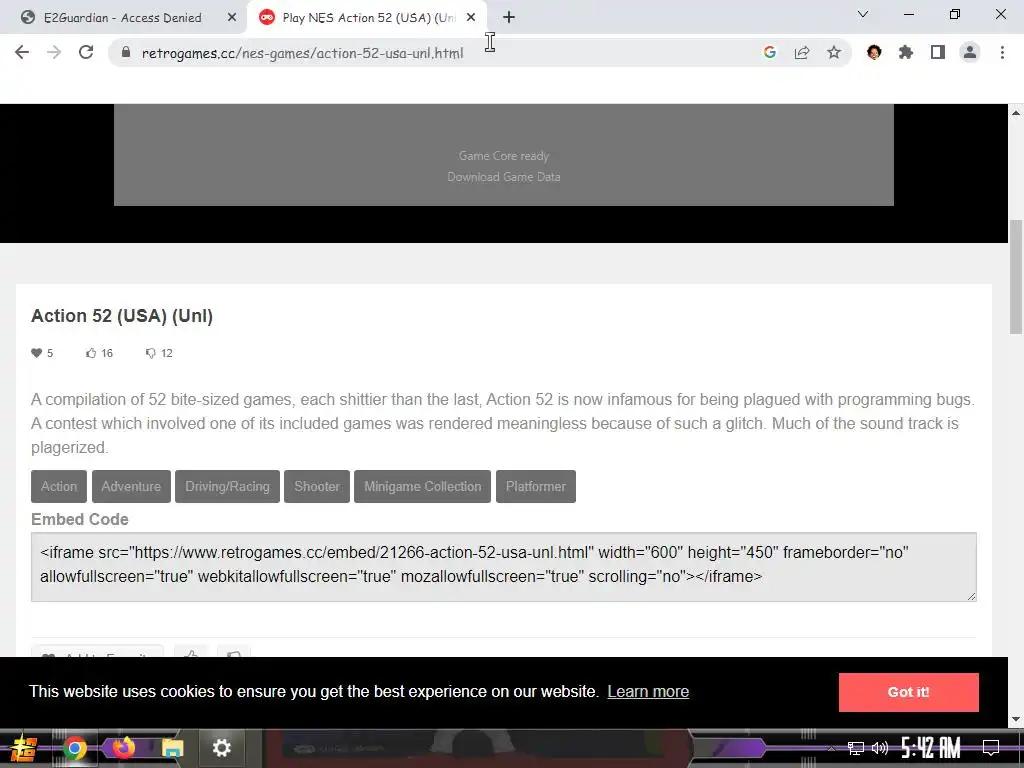Close the Play NES Action 52 tab
The height and width of the screenshot is (768, 1024).
tap(471, 18)
